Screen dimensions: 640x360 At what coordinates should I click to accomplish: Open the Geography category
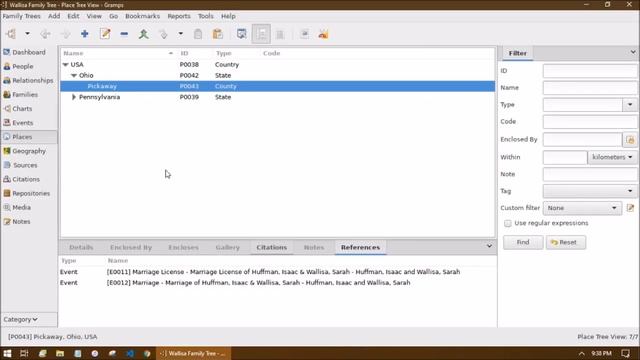tap(29, 151)
